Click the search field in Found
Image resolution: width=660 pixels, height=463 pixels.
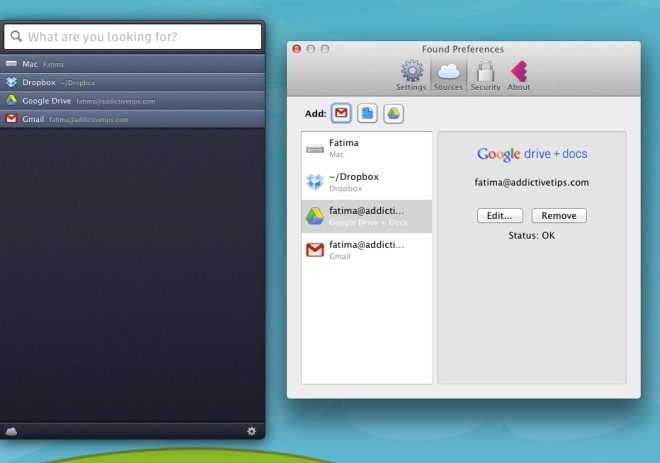(x=133, y=37)
